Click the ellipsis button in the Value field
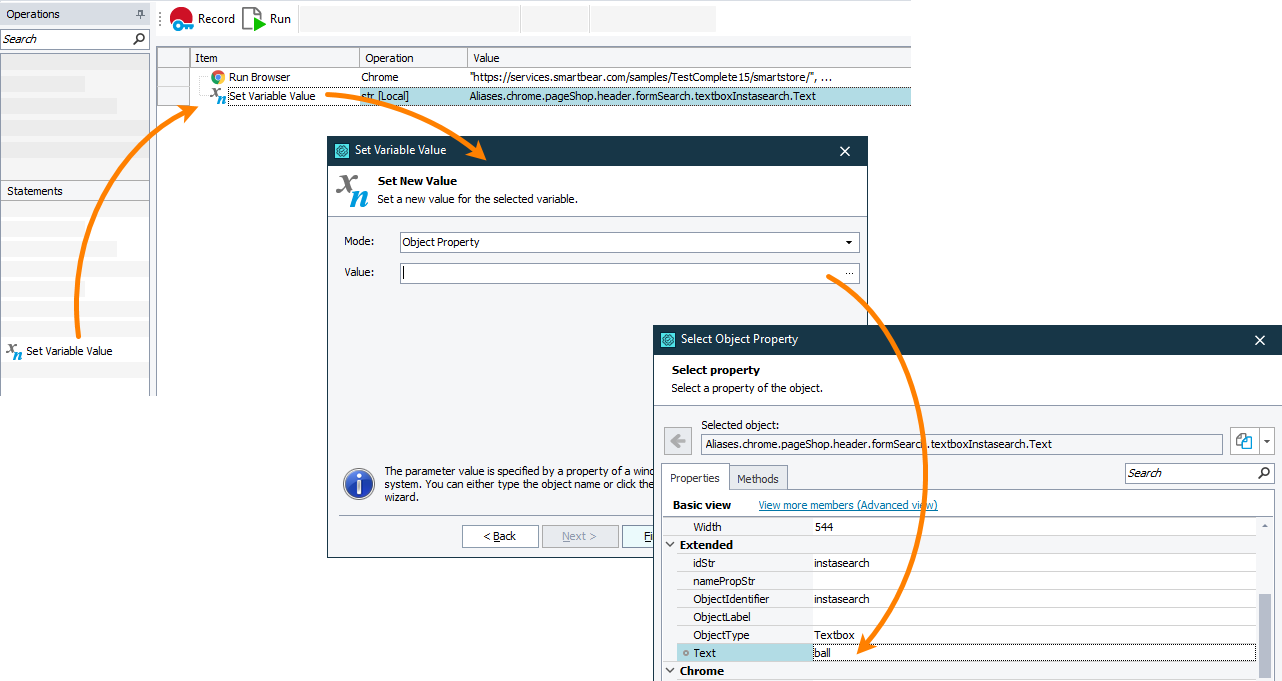This screenshot has width=1282, height=681. (x=849, y=273)
